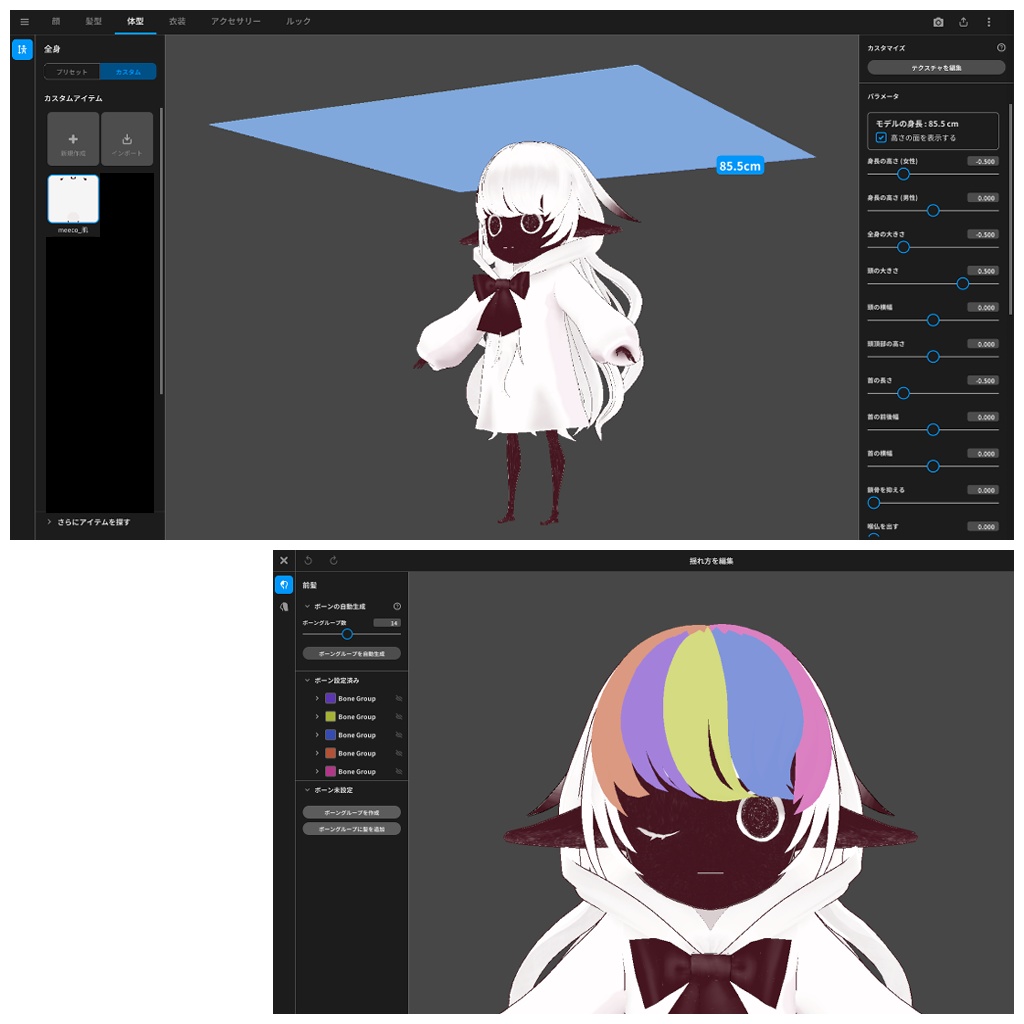Redo in the 揺れ方を編集 panel
Screen dimensions: 1024x1024
333,561
